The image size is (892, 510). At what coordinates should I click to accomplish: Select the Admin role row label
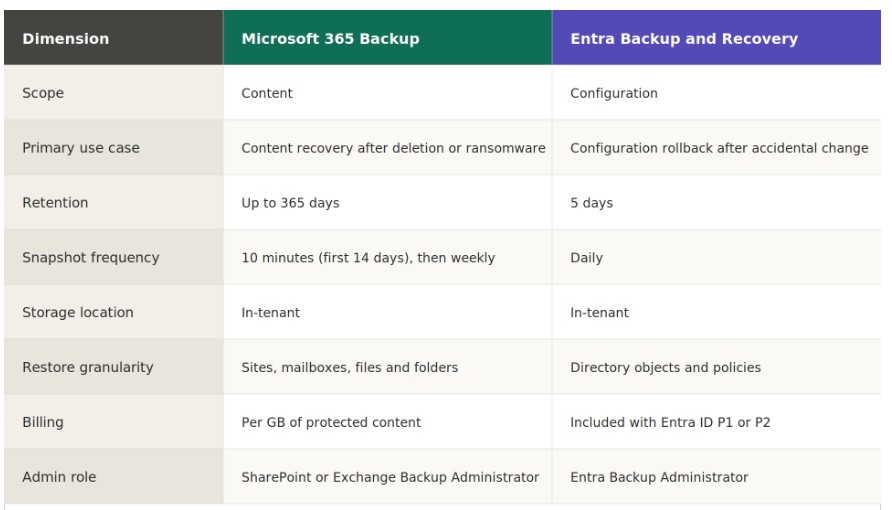click(60, 478)
